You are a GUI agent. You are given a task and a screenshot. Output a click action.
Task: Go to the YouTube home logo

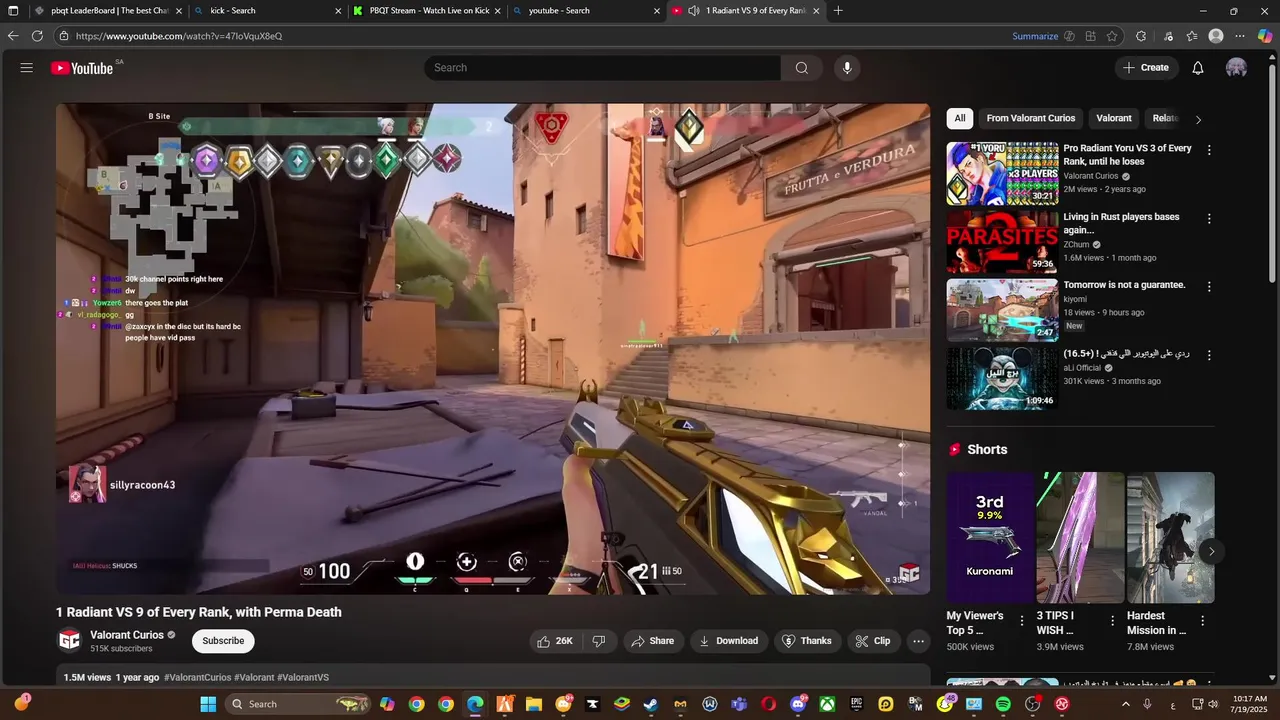point(82,68)
